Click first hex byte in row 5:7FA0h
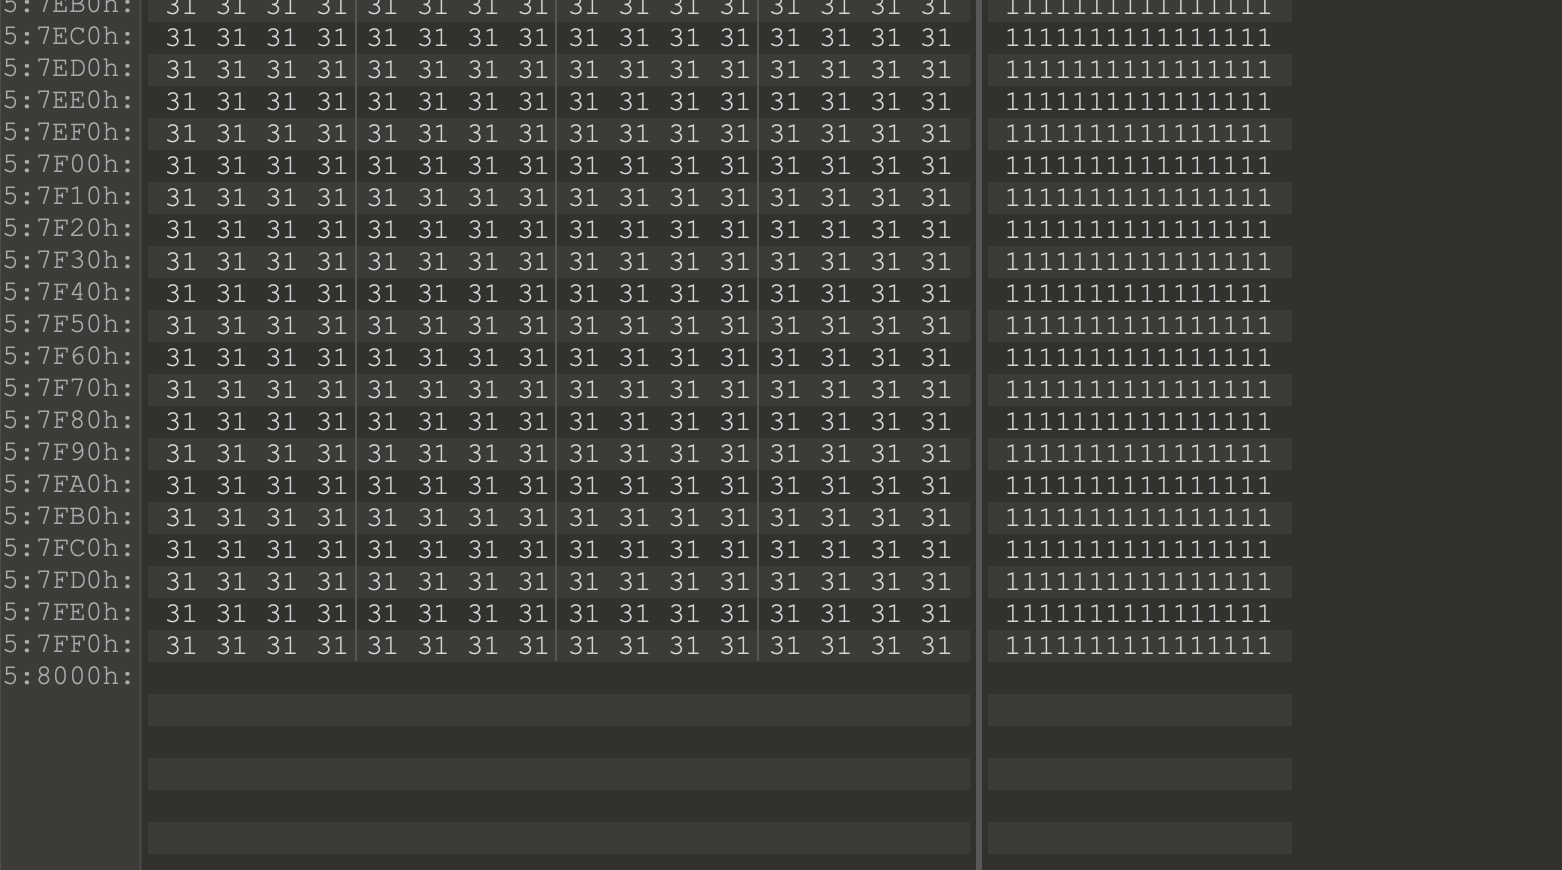 coord(181,486)
